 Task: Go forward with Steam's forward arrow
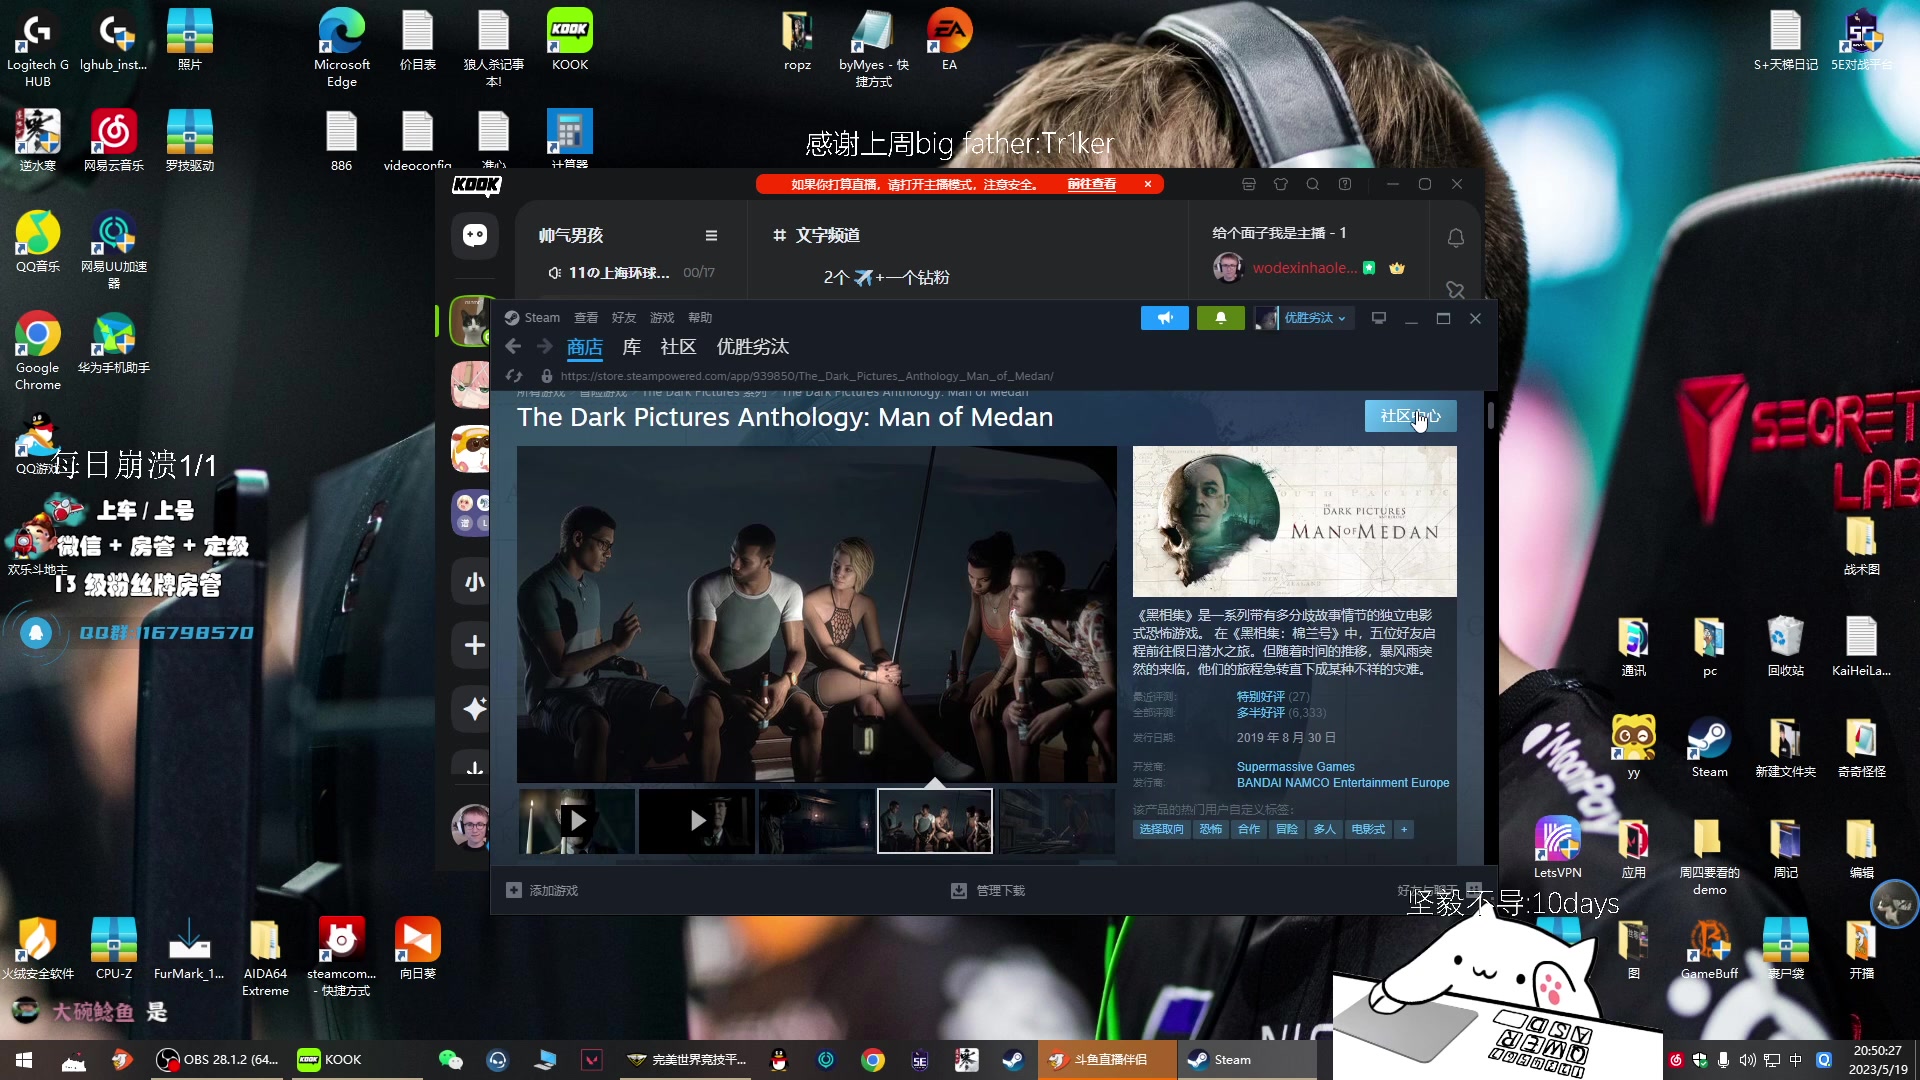click(x=545, y=346)
